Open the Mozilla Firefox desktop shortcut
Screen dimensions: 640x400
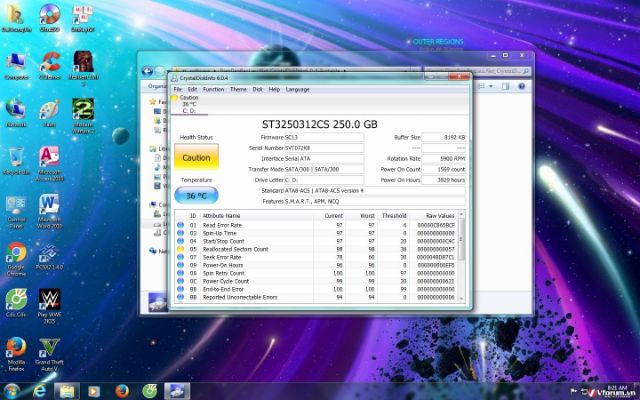16,354
